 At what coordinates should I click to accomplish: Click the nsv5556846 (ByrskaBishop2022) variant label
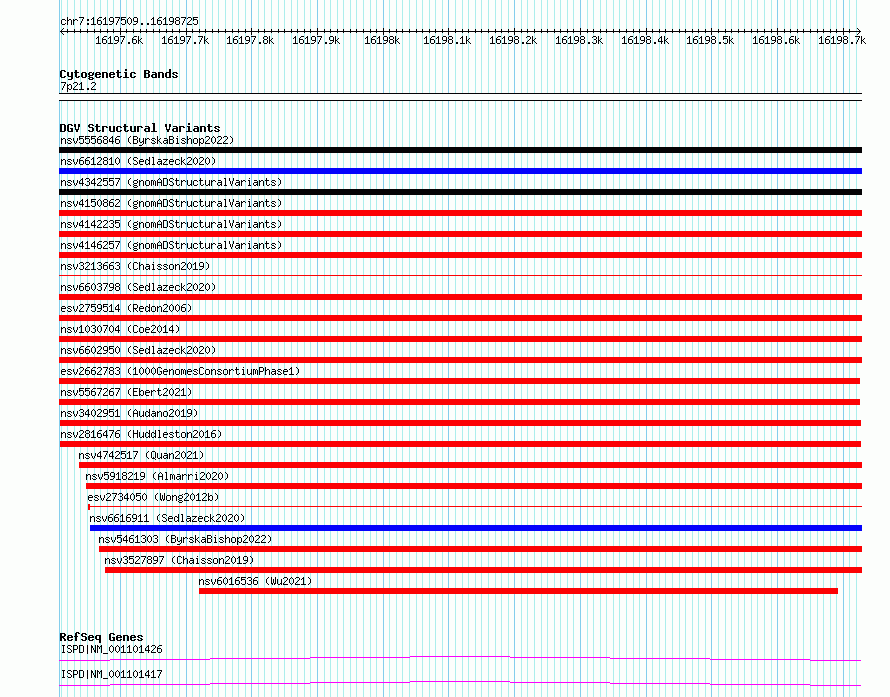147,140
